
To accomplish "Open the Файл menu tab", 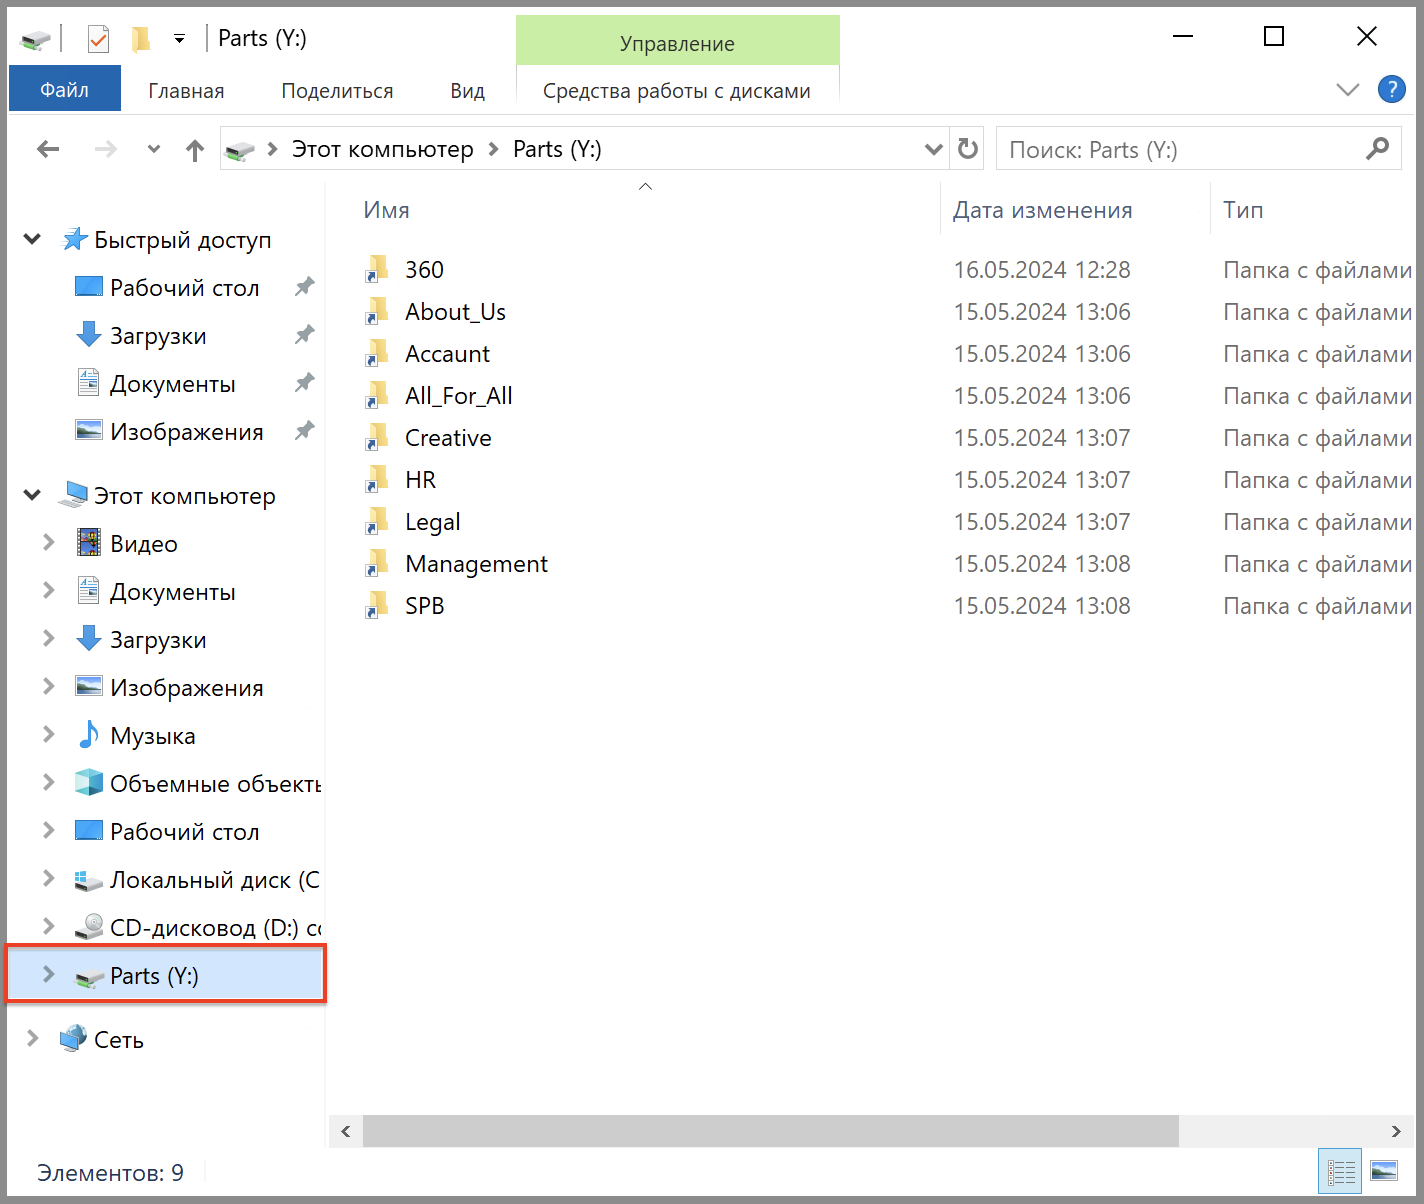I will click(64, 90).
